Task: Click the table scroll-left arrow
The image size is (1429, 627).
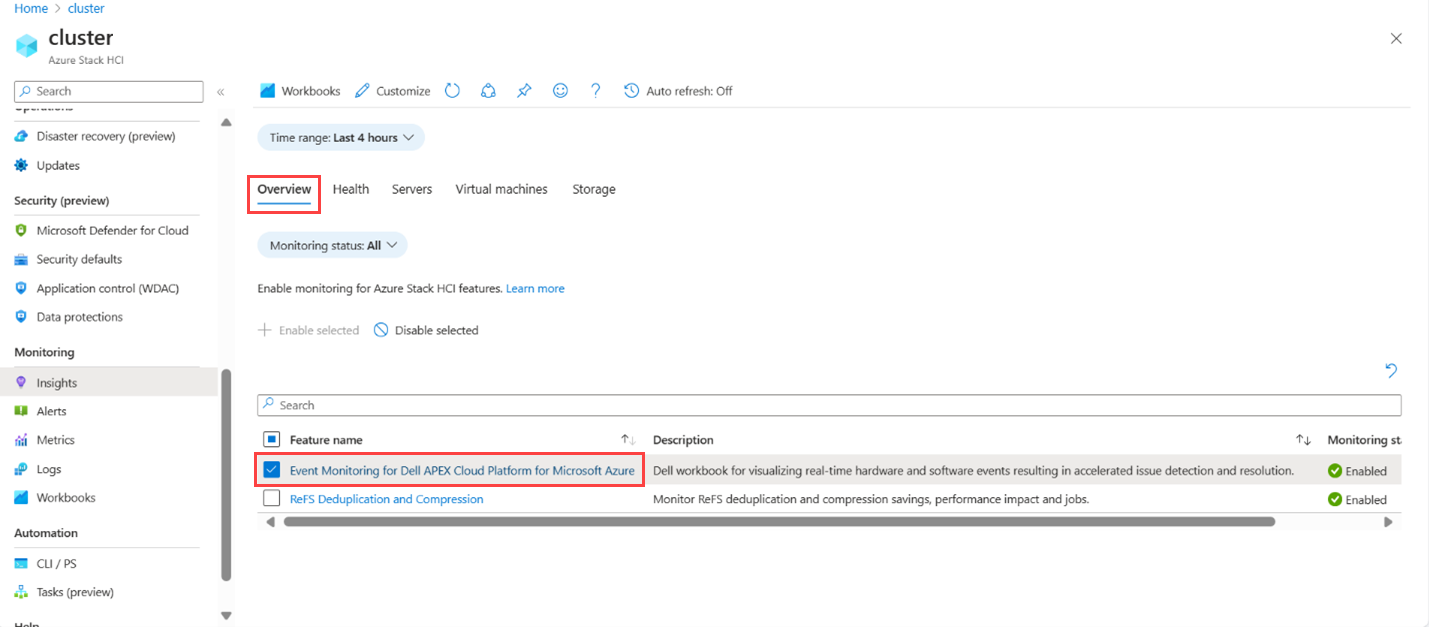Action: click(x=268, y=521)
